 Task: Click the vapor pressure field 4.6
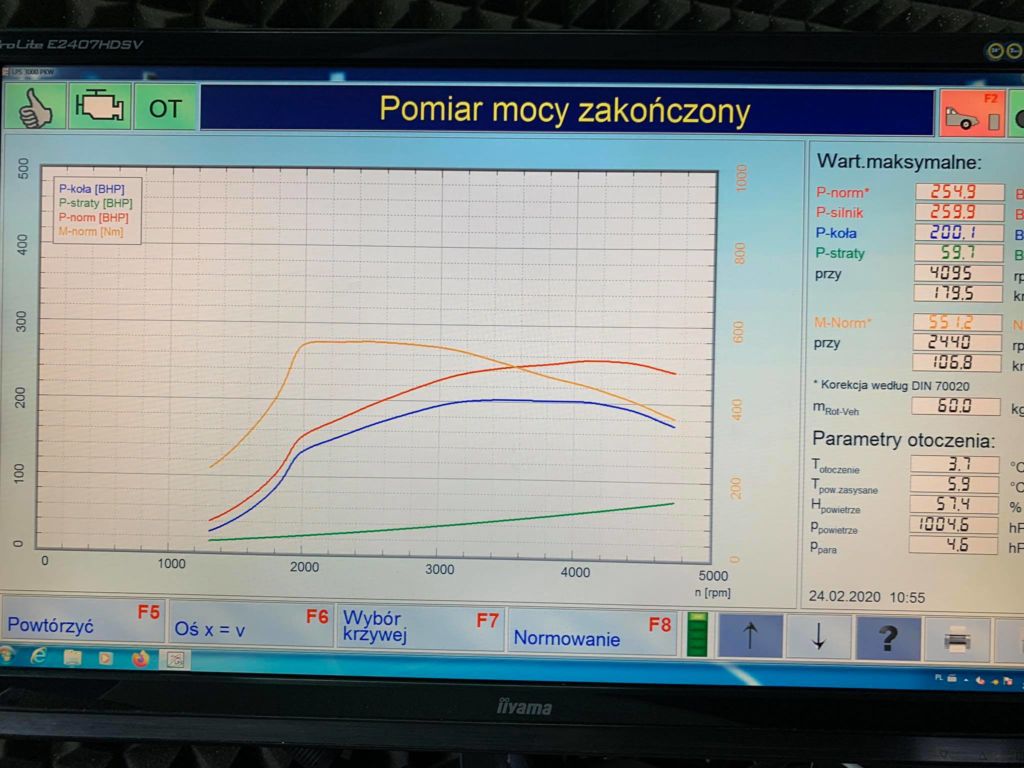point(953,545)
